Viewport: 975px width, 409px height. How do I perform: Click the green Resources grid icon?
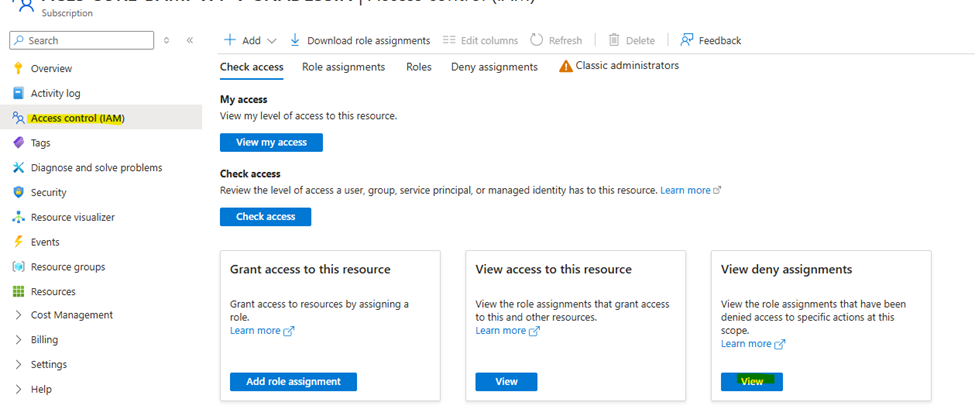(x=18, y=292)
